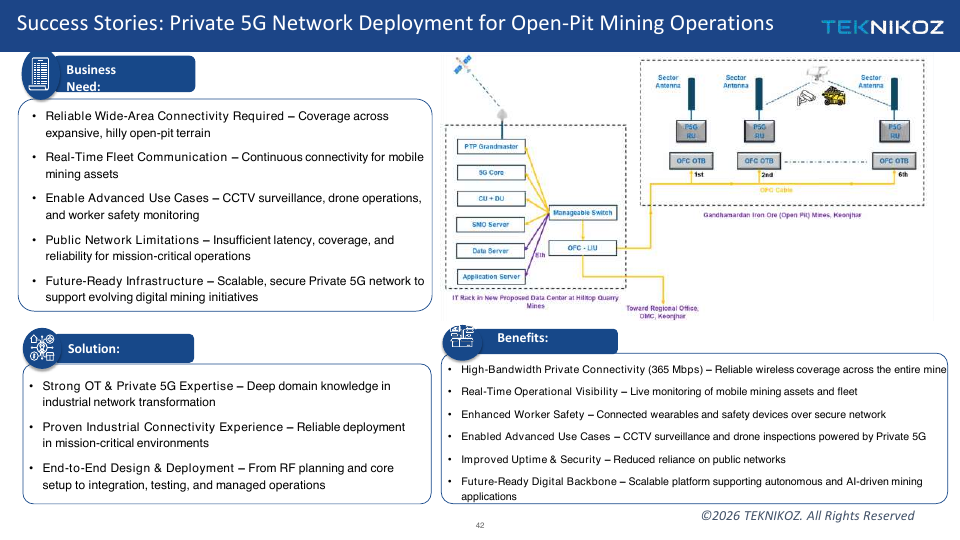
Task: Click the Solution section circular icon
Action: click(x=42, y=348)
